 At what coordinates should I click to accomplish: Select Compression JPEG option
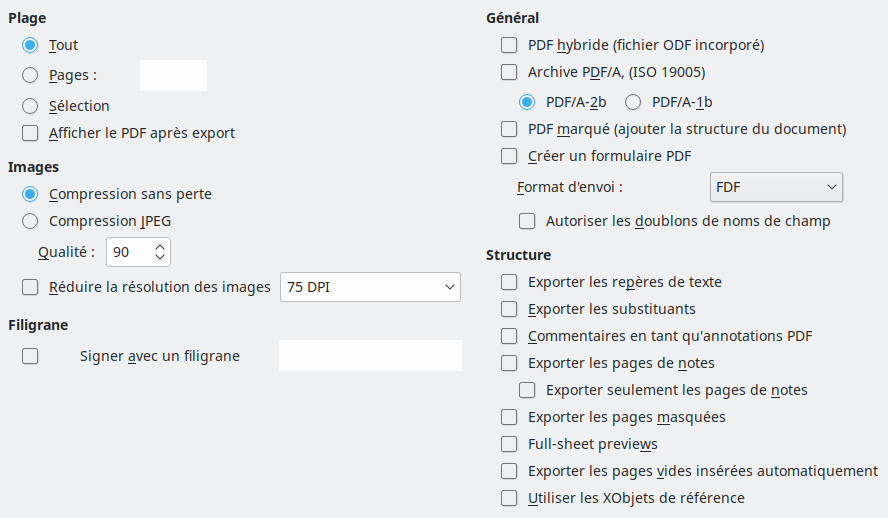(x=30, y=221)
